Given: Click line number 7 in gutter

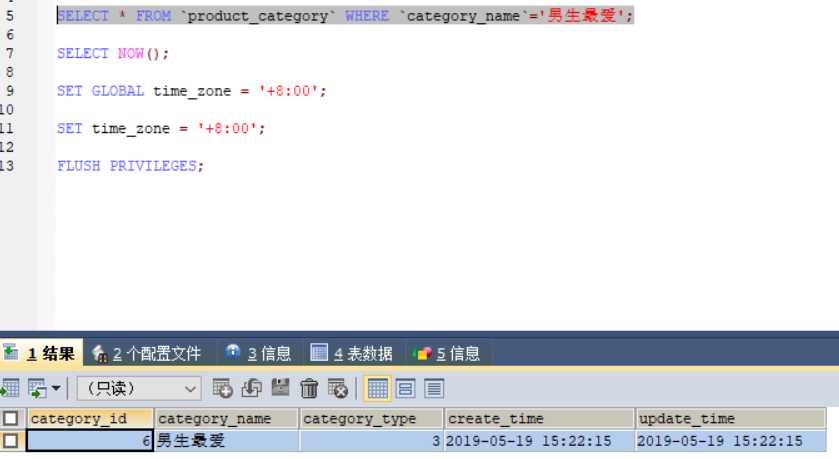Looking at the screenshot, I should 9,53.
